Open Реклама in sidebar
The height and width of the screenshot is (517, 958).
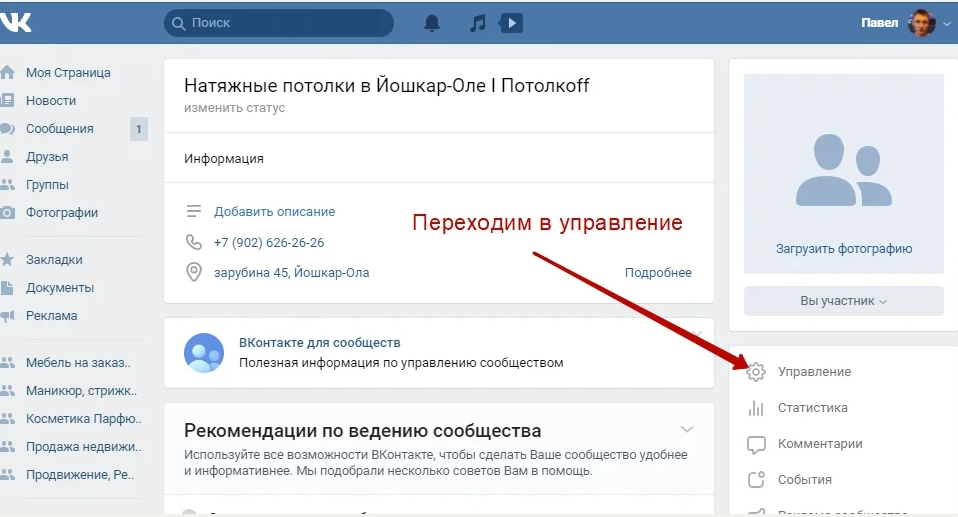[51, 316]
